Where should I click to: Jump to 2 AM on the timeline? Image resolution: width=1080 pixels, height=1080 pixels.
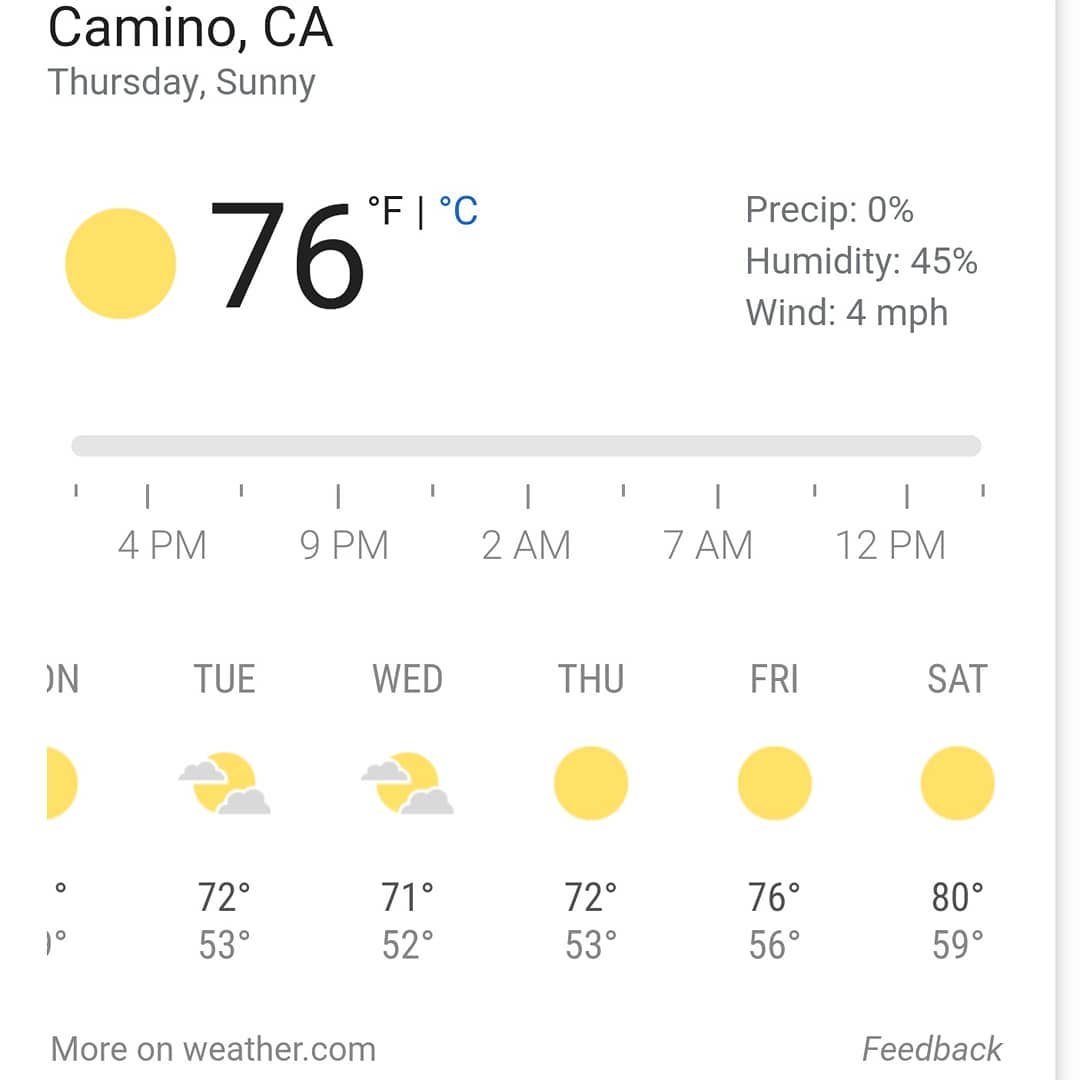click(526, 546)
